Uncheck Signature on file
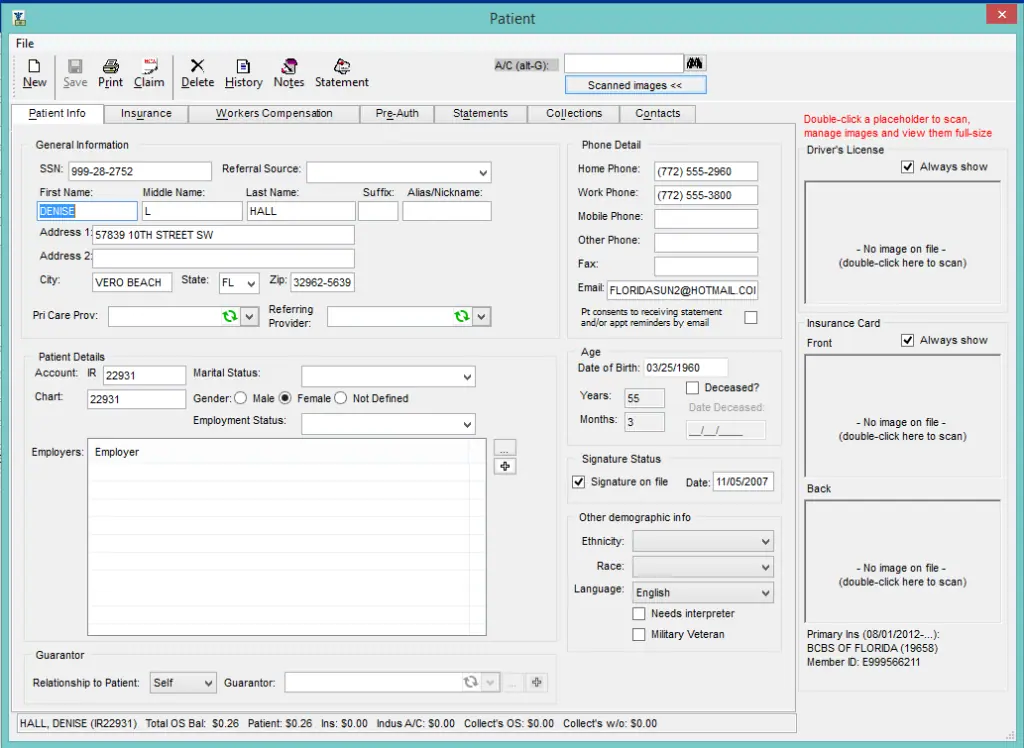 (x=578, y=481)
